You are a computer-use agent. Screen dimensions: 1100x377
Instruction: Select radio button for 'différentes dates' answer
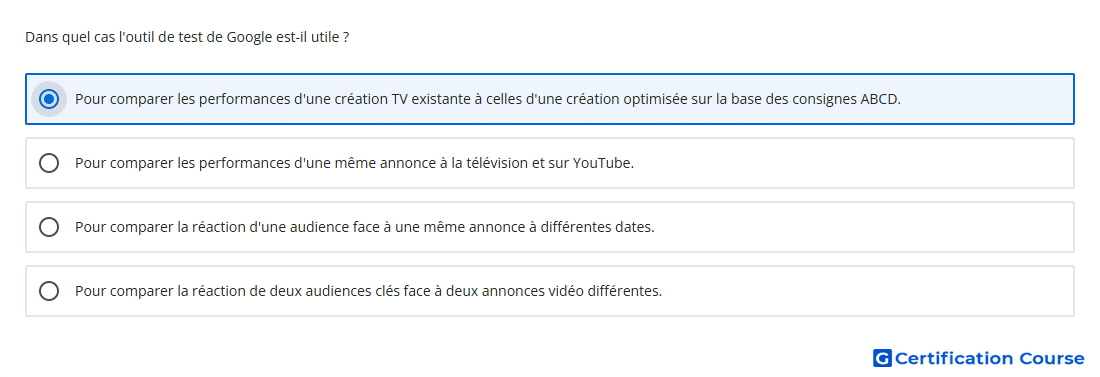click(49, 227)
